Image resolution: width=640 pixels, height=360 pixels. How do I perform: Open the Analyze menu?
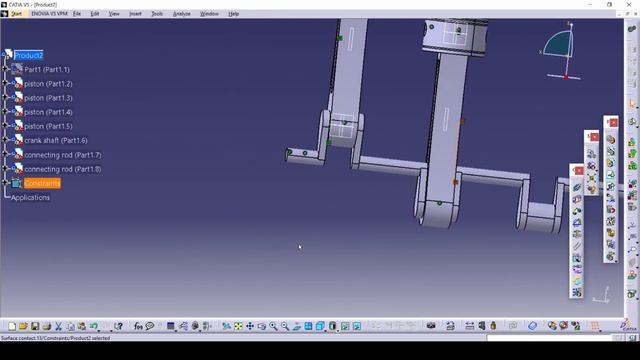pos(182,14)
